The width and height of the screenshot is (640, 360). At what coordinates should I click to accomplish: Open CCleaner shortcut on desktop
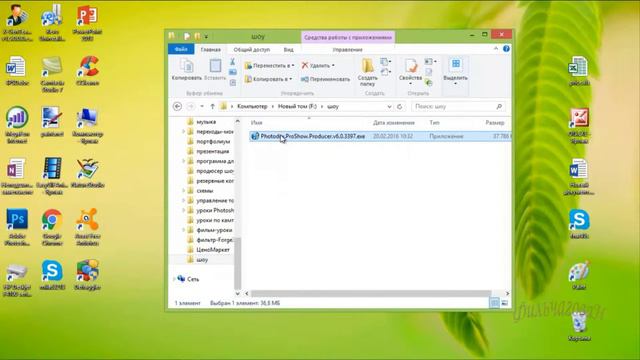click(x=87, y=71)
